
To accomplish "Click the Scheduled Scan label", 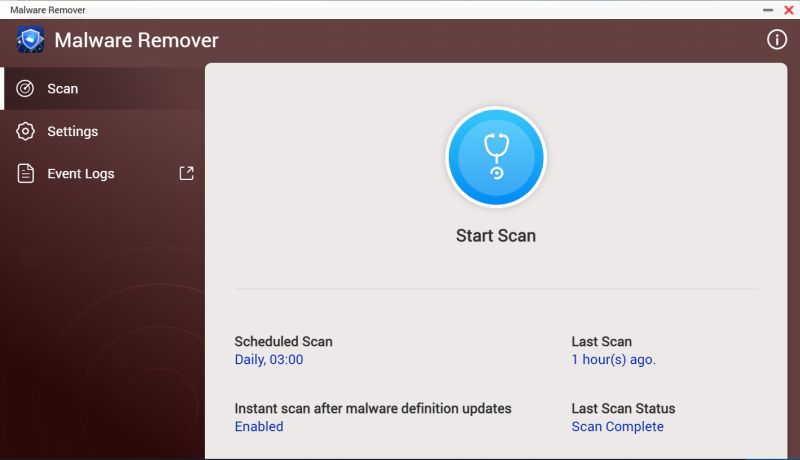I will point(283,342).
